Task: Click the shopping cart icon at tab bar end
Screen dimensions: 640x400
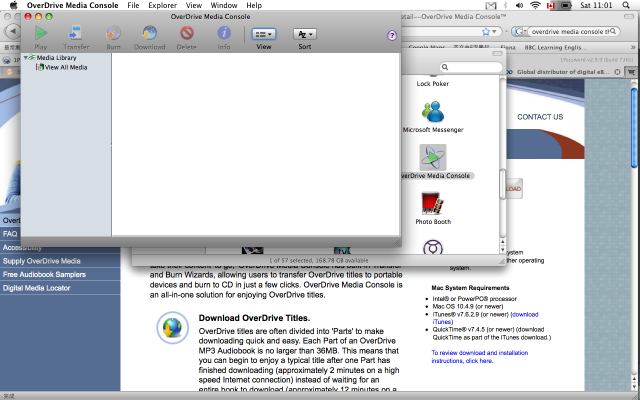Action: click(x=631, y=72)
